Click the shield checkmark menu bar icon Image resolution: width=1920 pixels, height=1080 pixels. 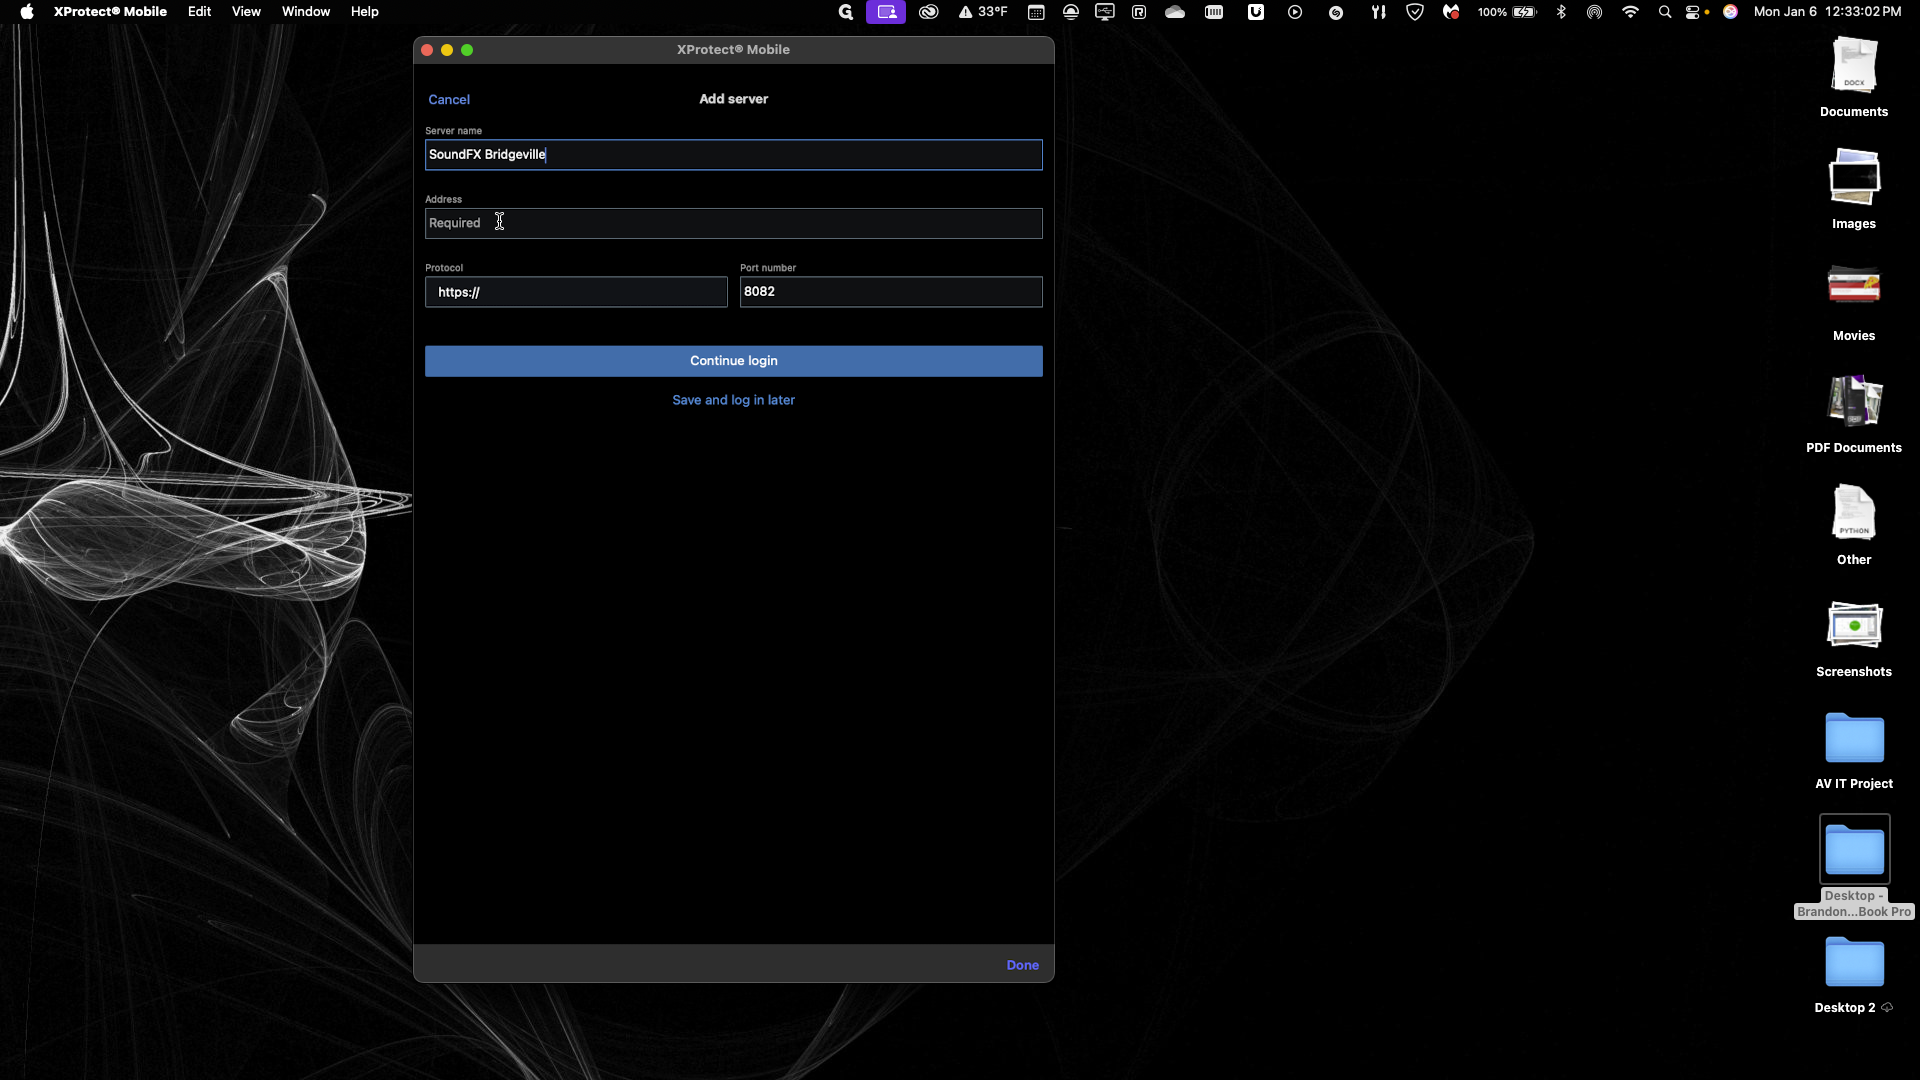(1415, 12)
